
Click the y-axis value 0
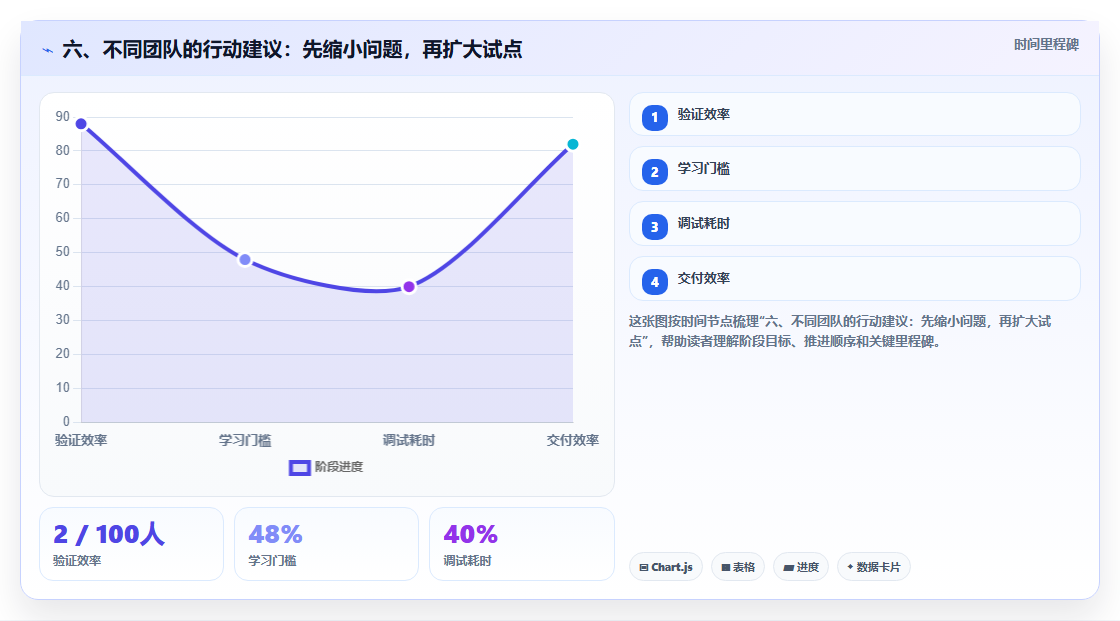point(66,422)
